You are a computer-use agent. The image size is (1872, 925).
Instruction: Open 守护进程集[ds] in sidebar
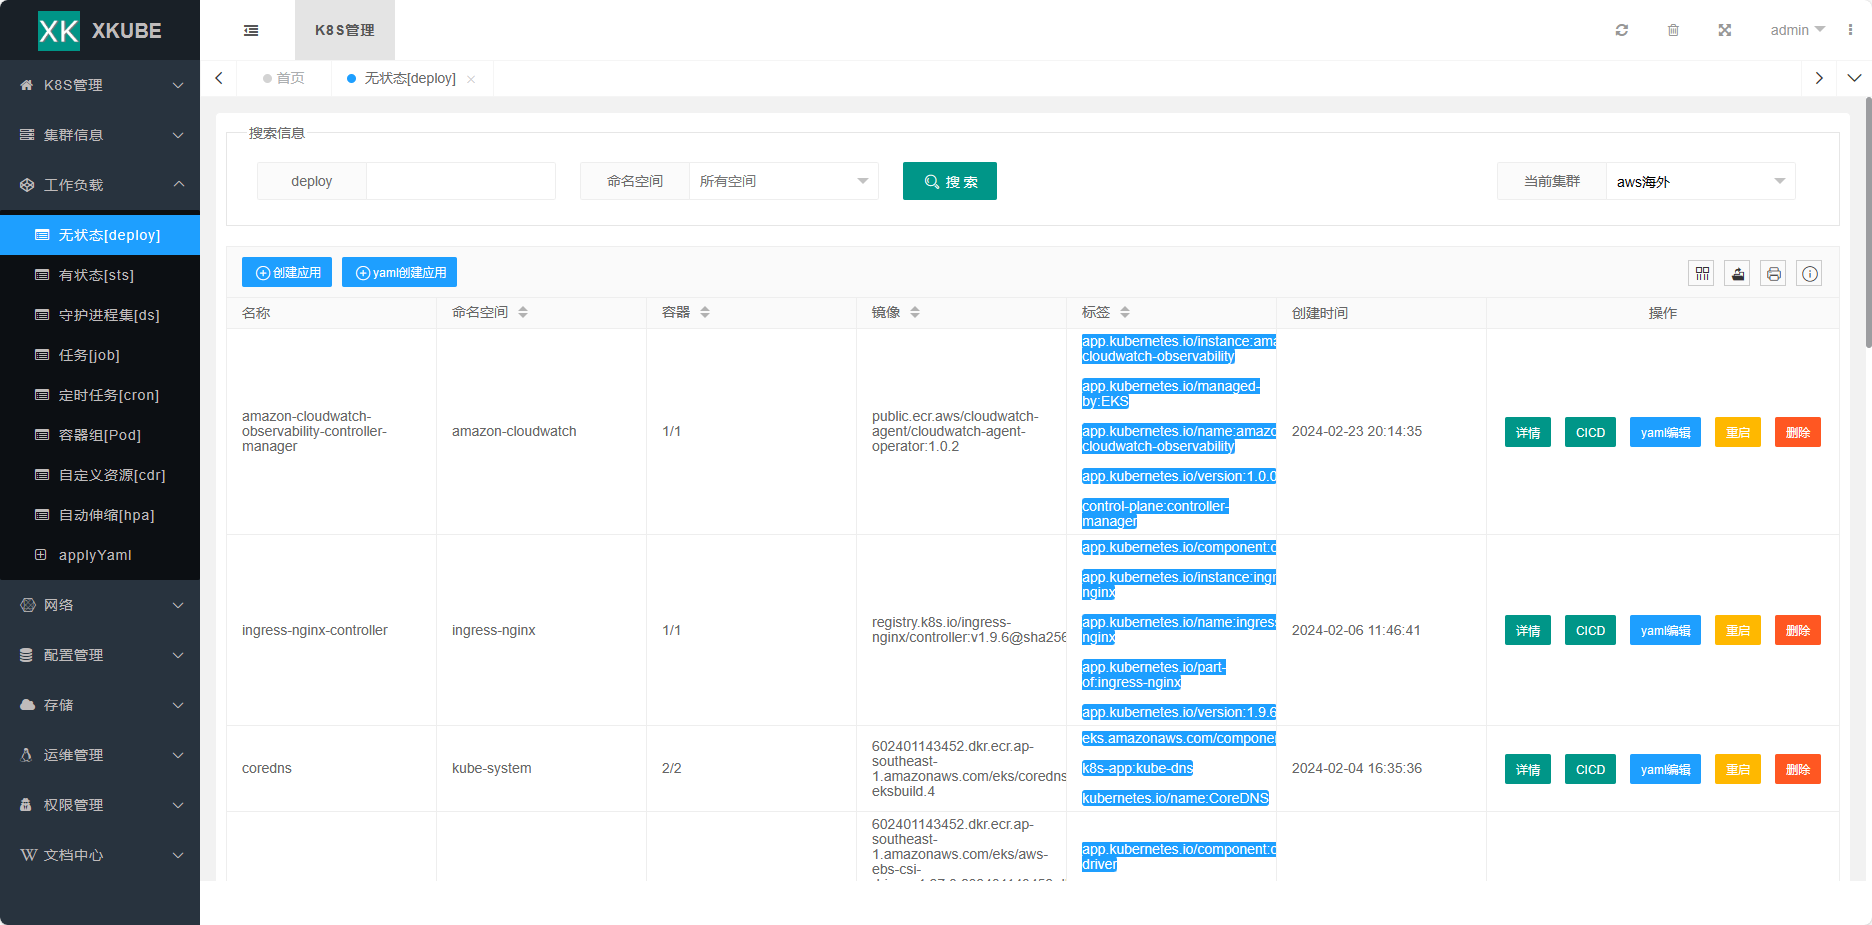click(x=100, y=315)
